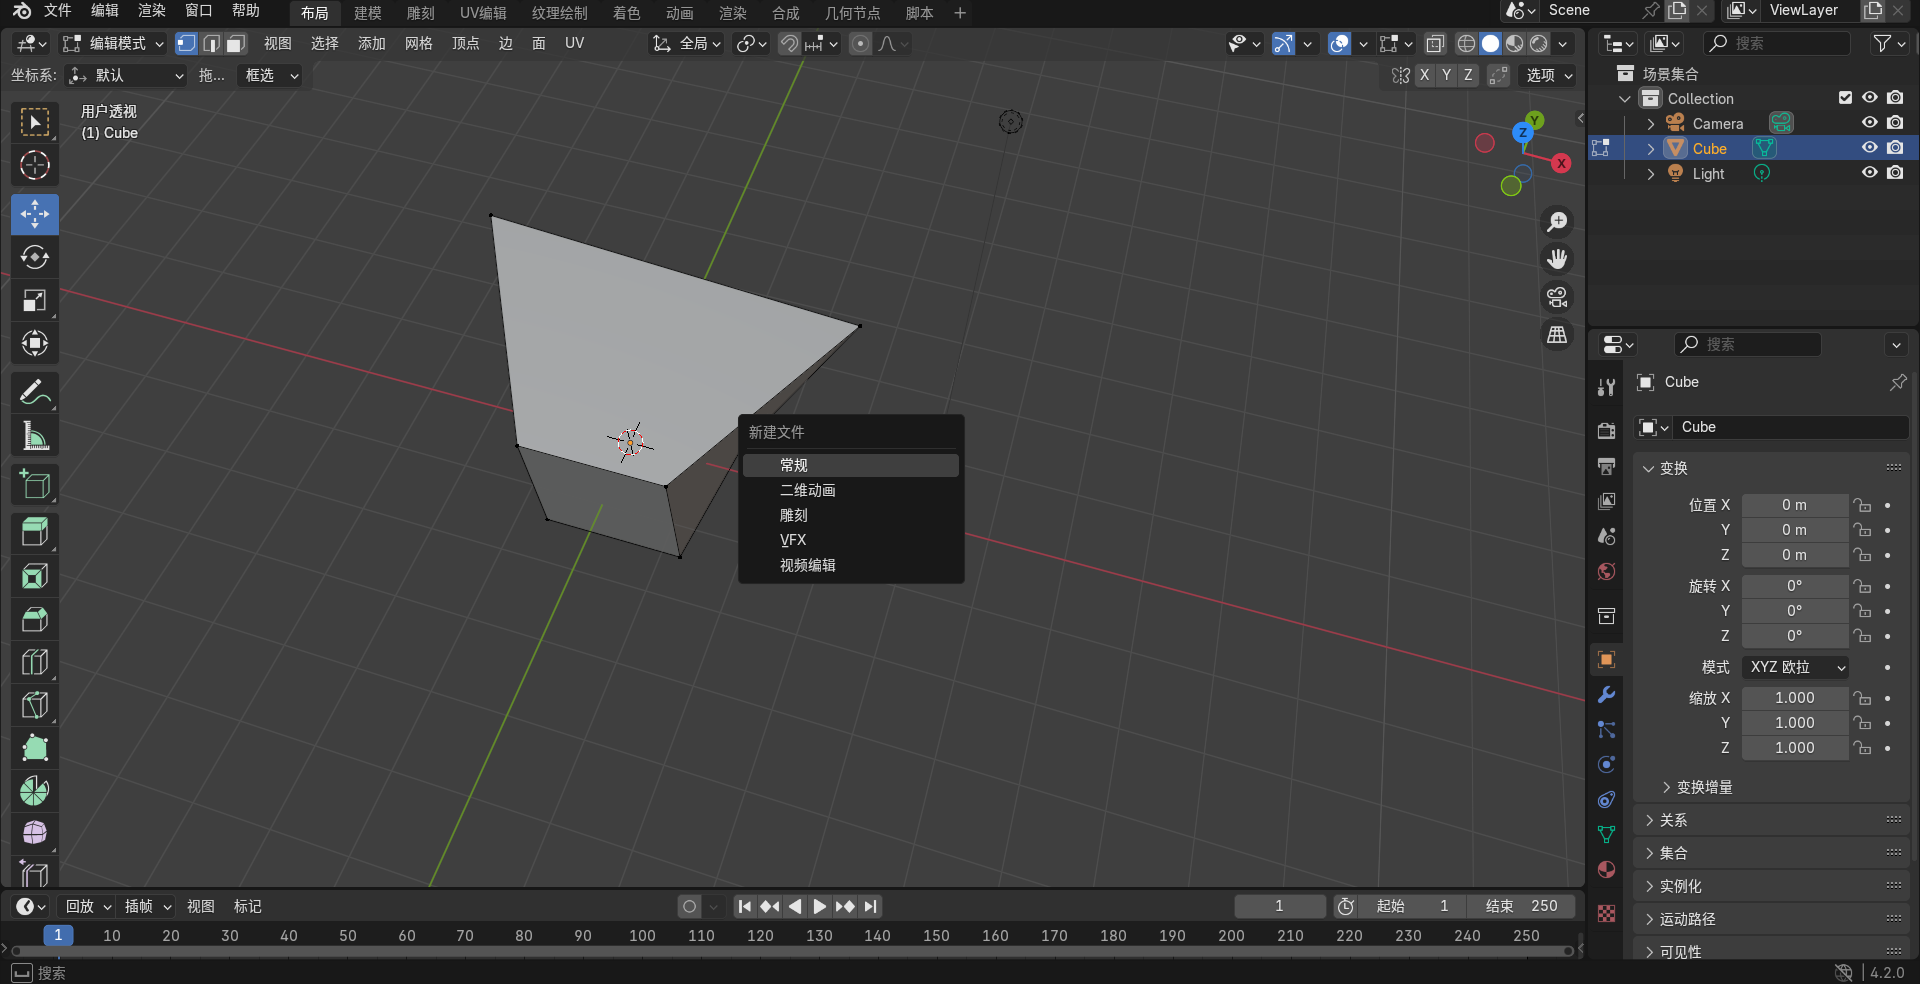Viewport: 1920px width, 984px height.
Task: Enable face select mode
Action: (x=236, y=43)
